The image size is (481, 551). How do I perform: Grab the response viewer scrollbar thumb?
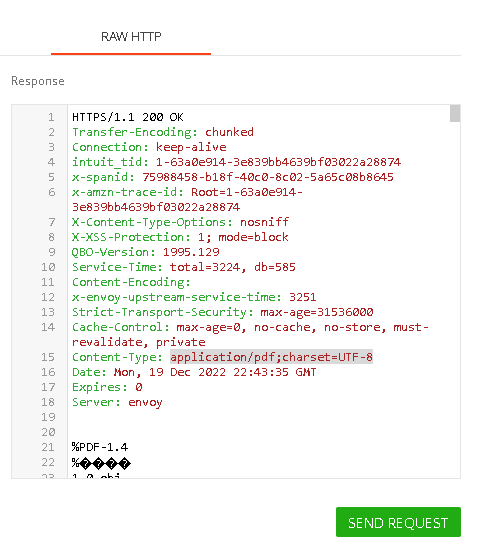[455, 114]
